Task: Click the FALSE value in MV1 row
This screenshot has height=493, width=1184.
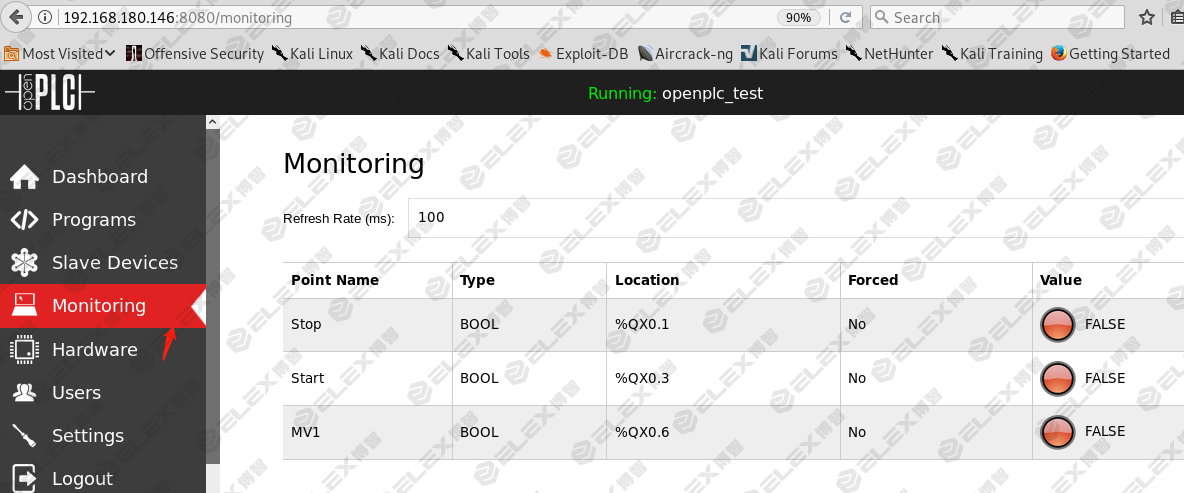Action: [1105, 432]
